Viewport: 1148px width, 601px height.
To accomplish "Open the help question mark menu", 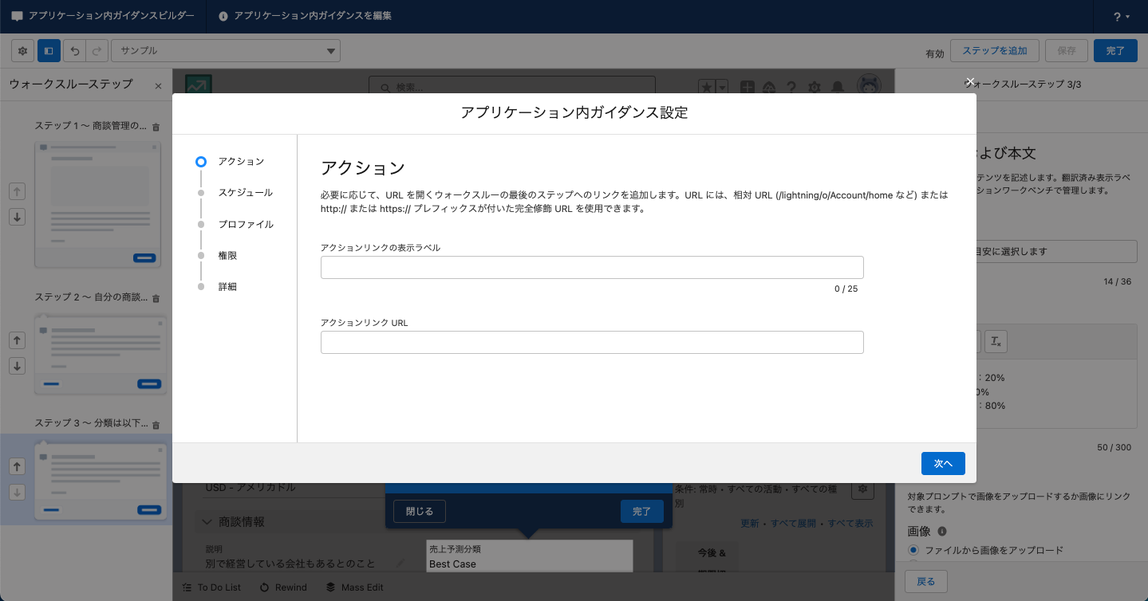I will [1120, 16].
